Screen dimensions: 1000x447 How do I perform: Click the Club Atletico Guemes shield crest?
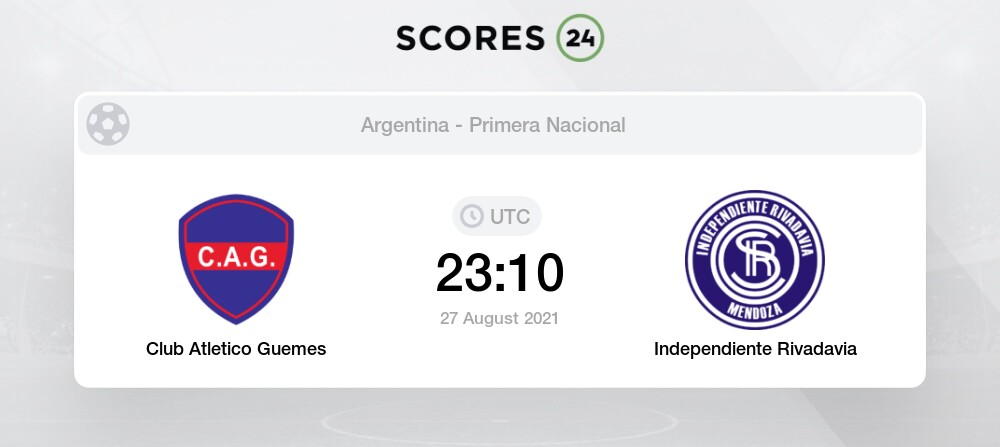coord(236,260)
